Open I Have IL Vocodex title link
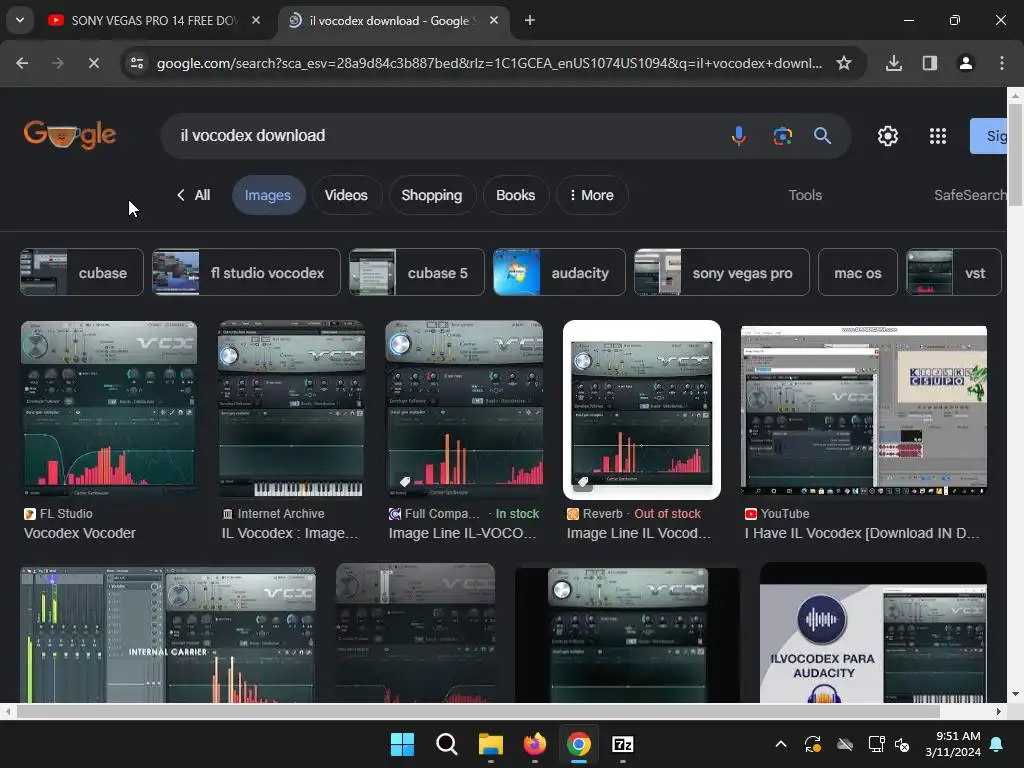1024x768 pixels. click(862, 533)
